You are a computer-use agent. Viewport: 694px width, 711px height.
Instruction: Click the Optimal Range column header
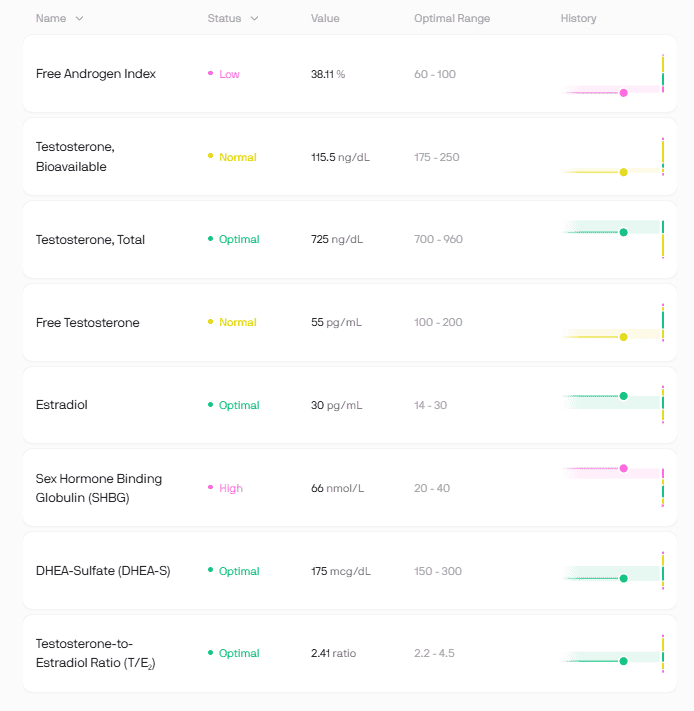(x=452, y=19)
